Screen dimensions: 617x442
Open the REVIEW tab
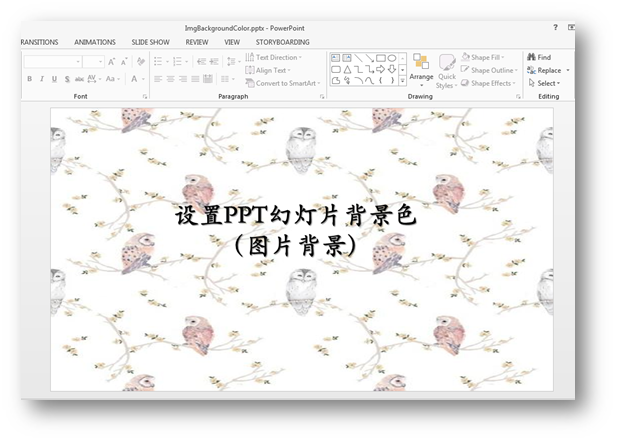coord(197,42)
